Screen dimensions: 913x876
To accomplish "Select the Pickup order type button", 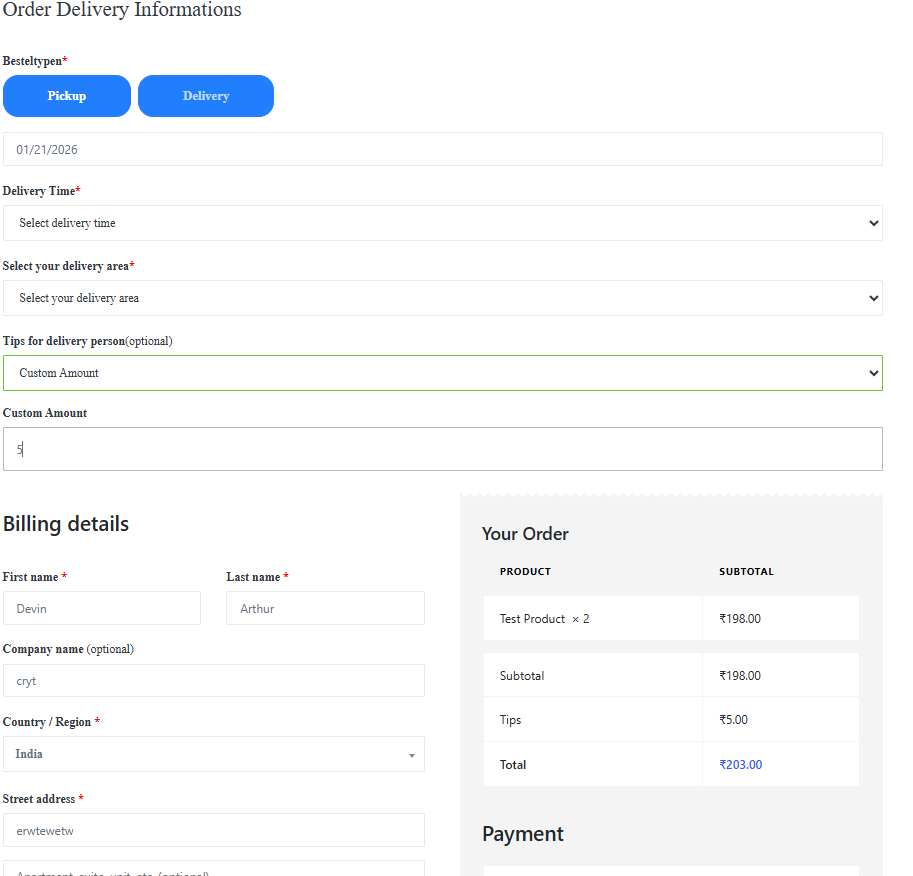I will click(67, 96).
